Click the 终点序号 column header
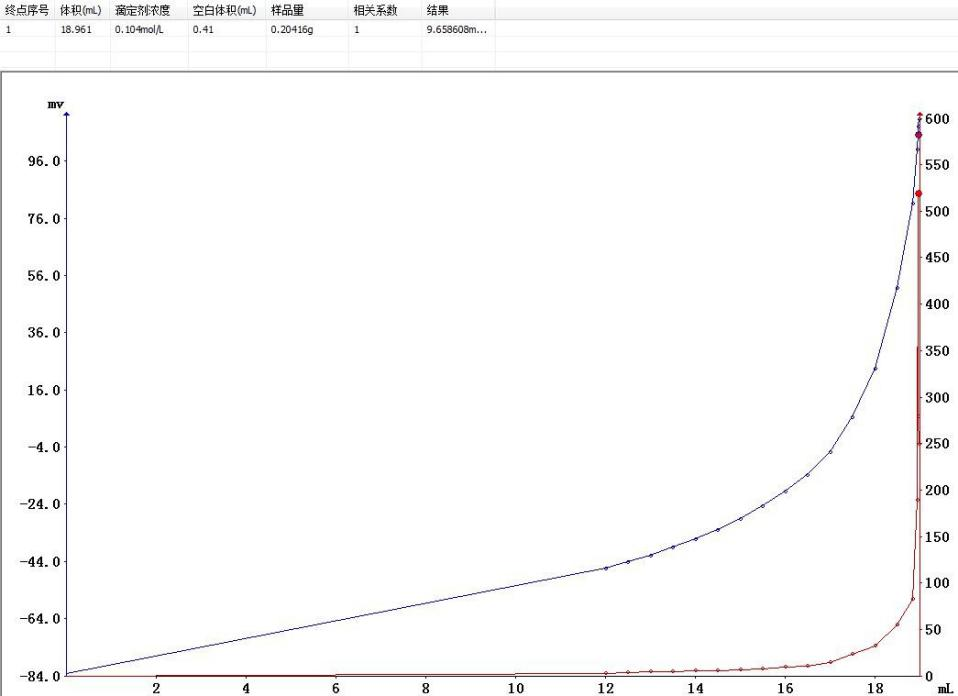This screenshot has width=958, height=696. [27, 9]
